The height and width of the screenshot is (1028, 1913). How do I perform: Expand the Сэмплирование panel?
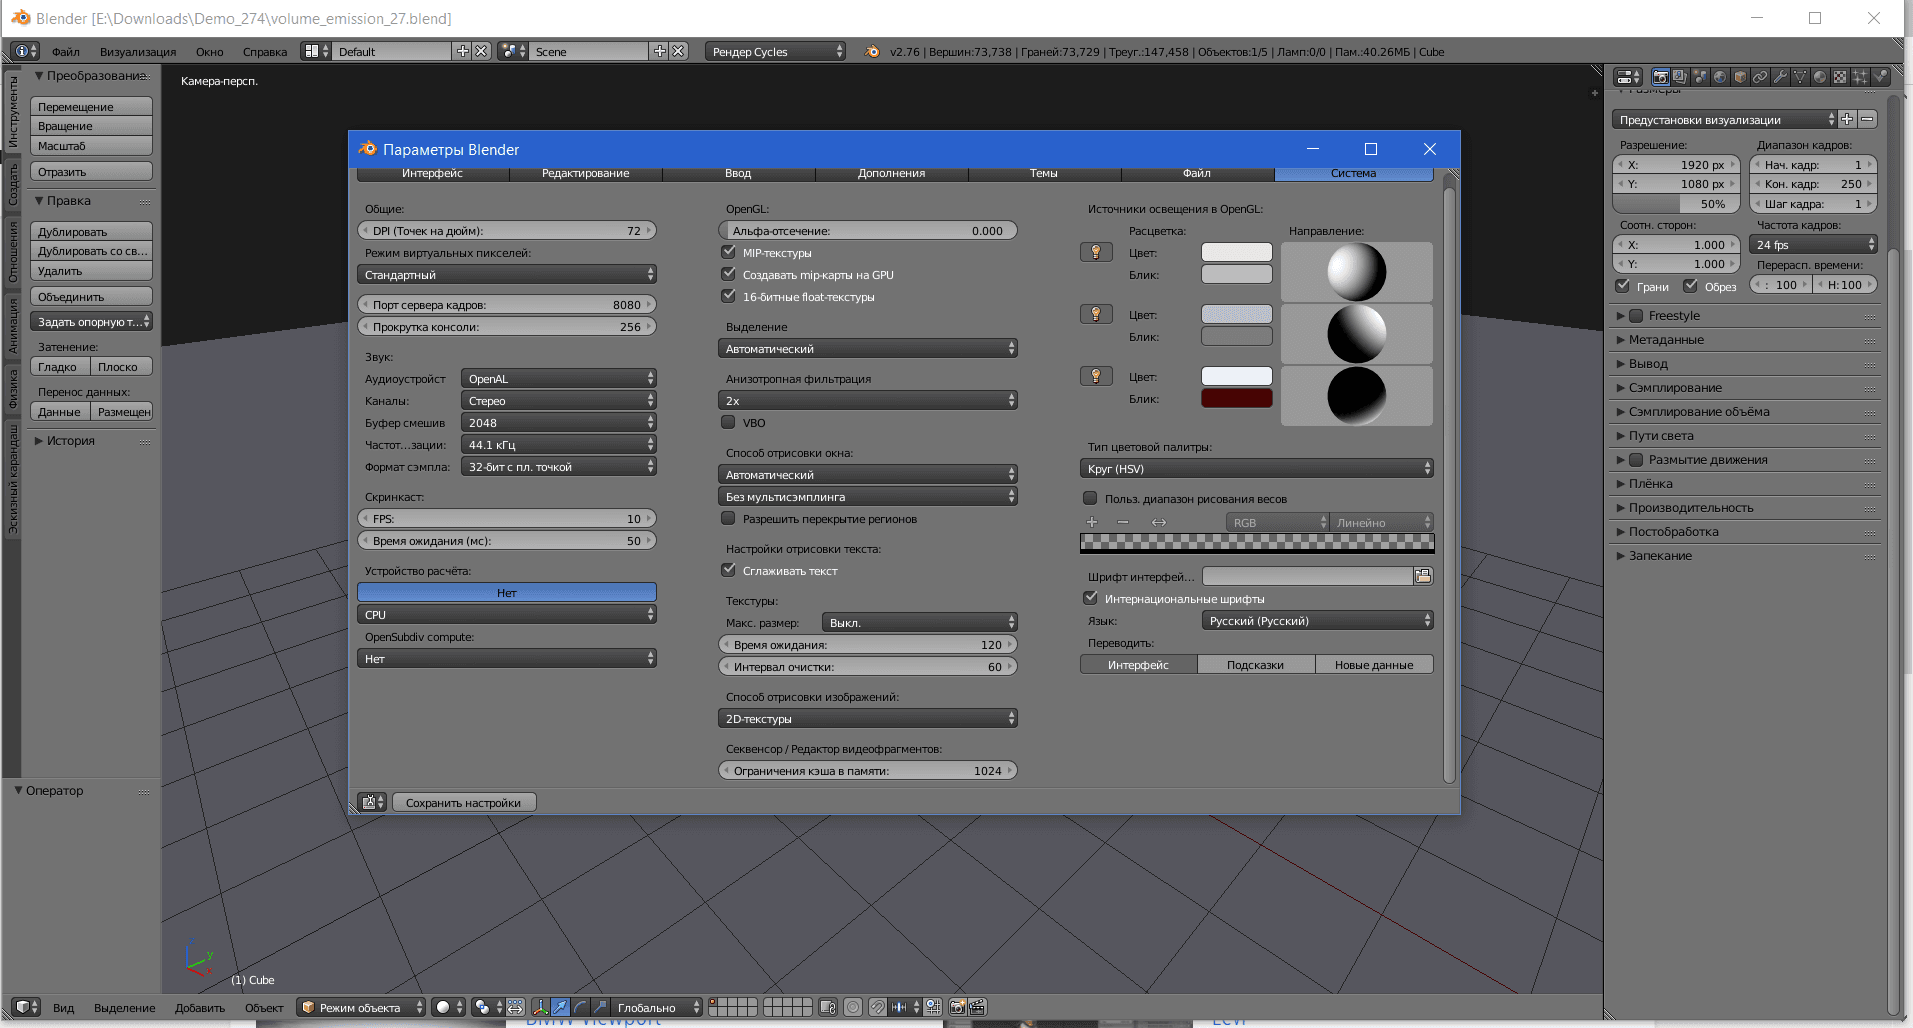[x=1675, y=388]
